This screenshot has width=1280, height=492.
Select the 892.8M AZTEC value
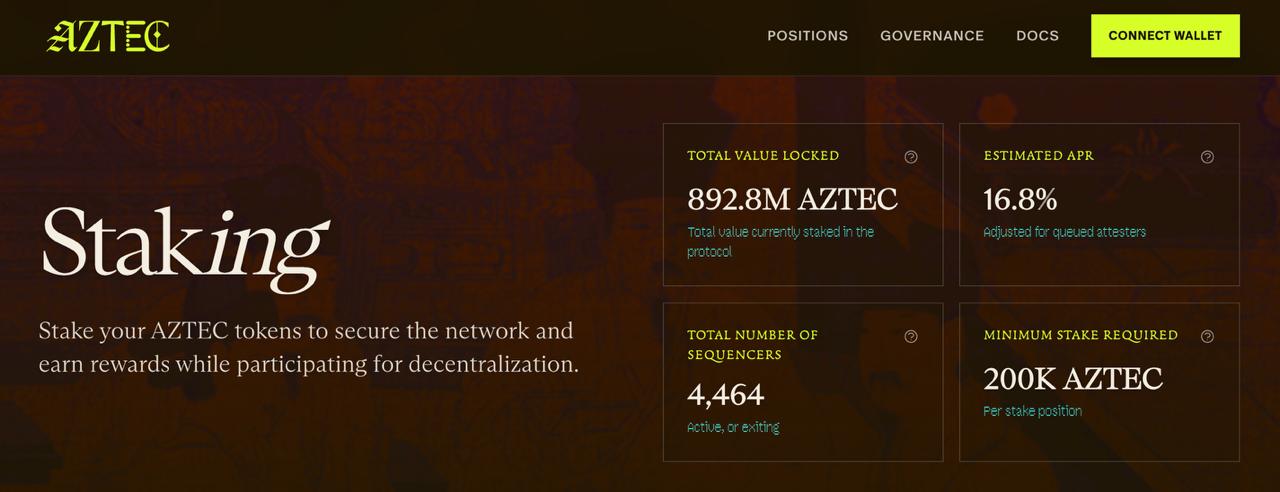792,200
